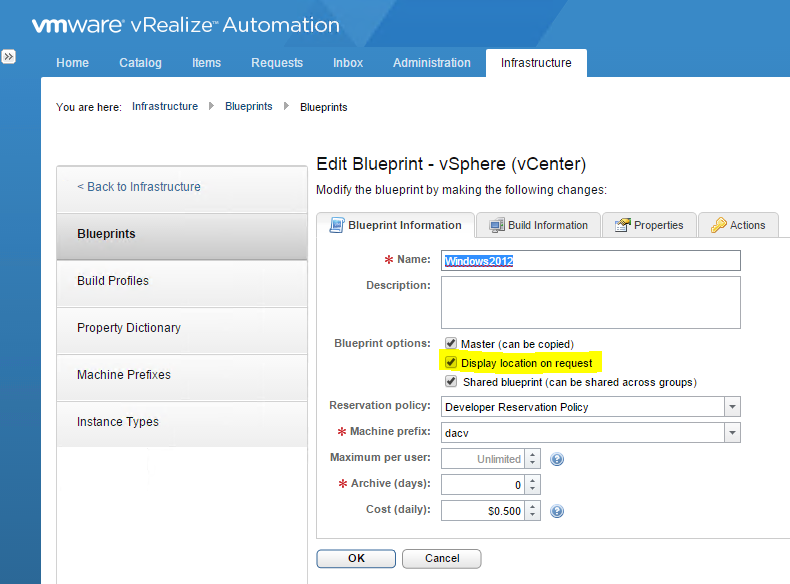Open the Items tab
Viewport: 790px width, 584px height.
(206, 62)
